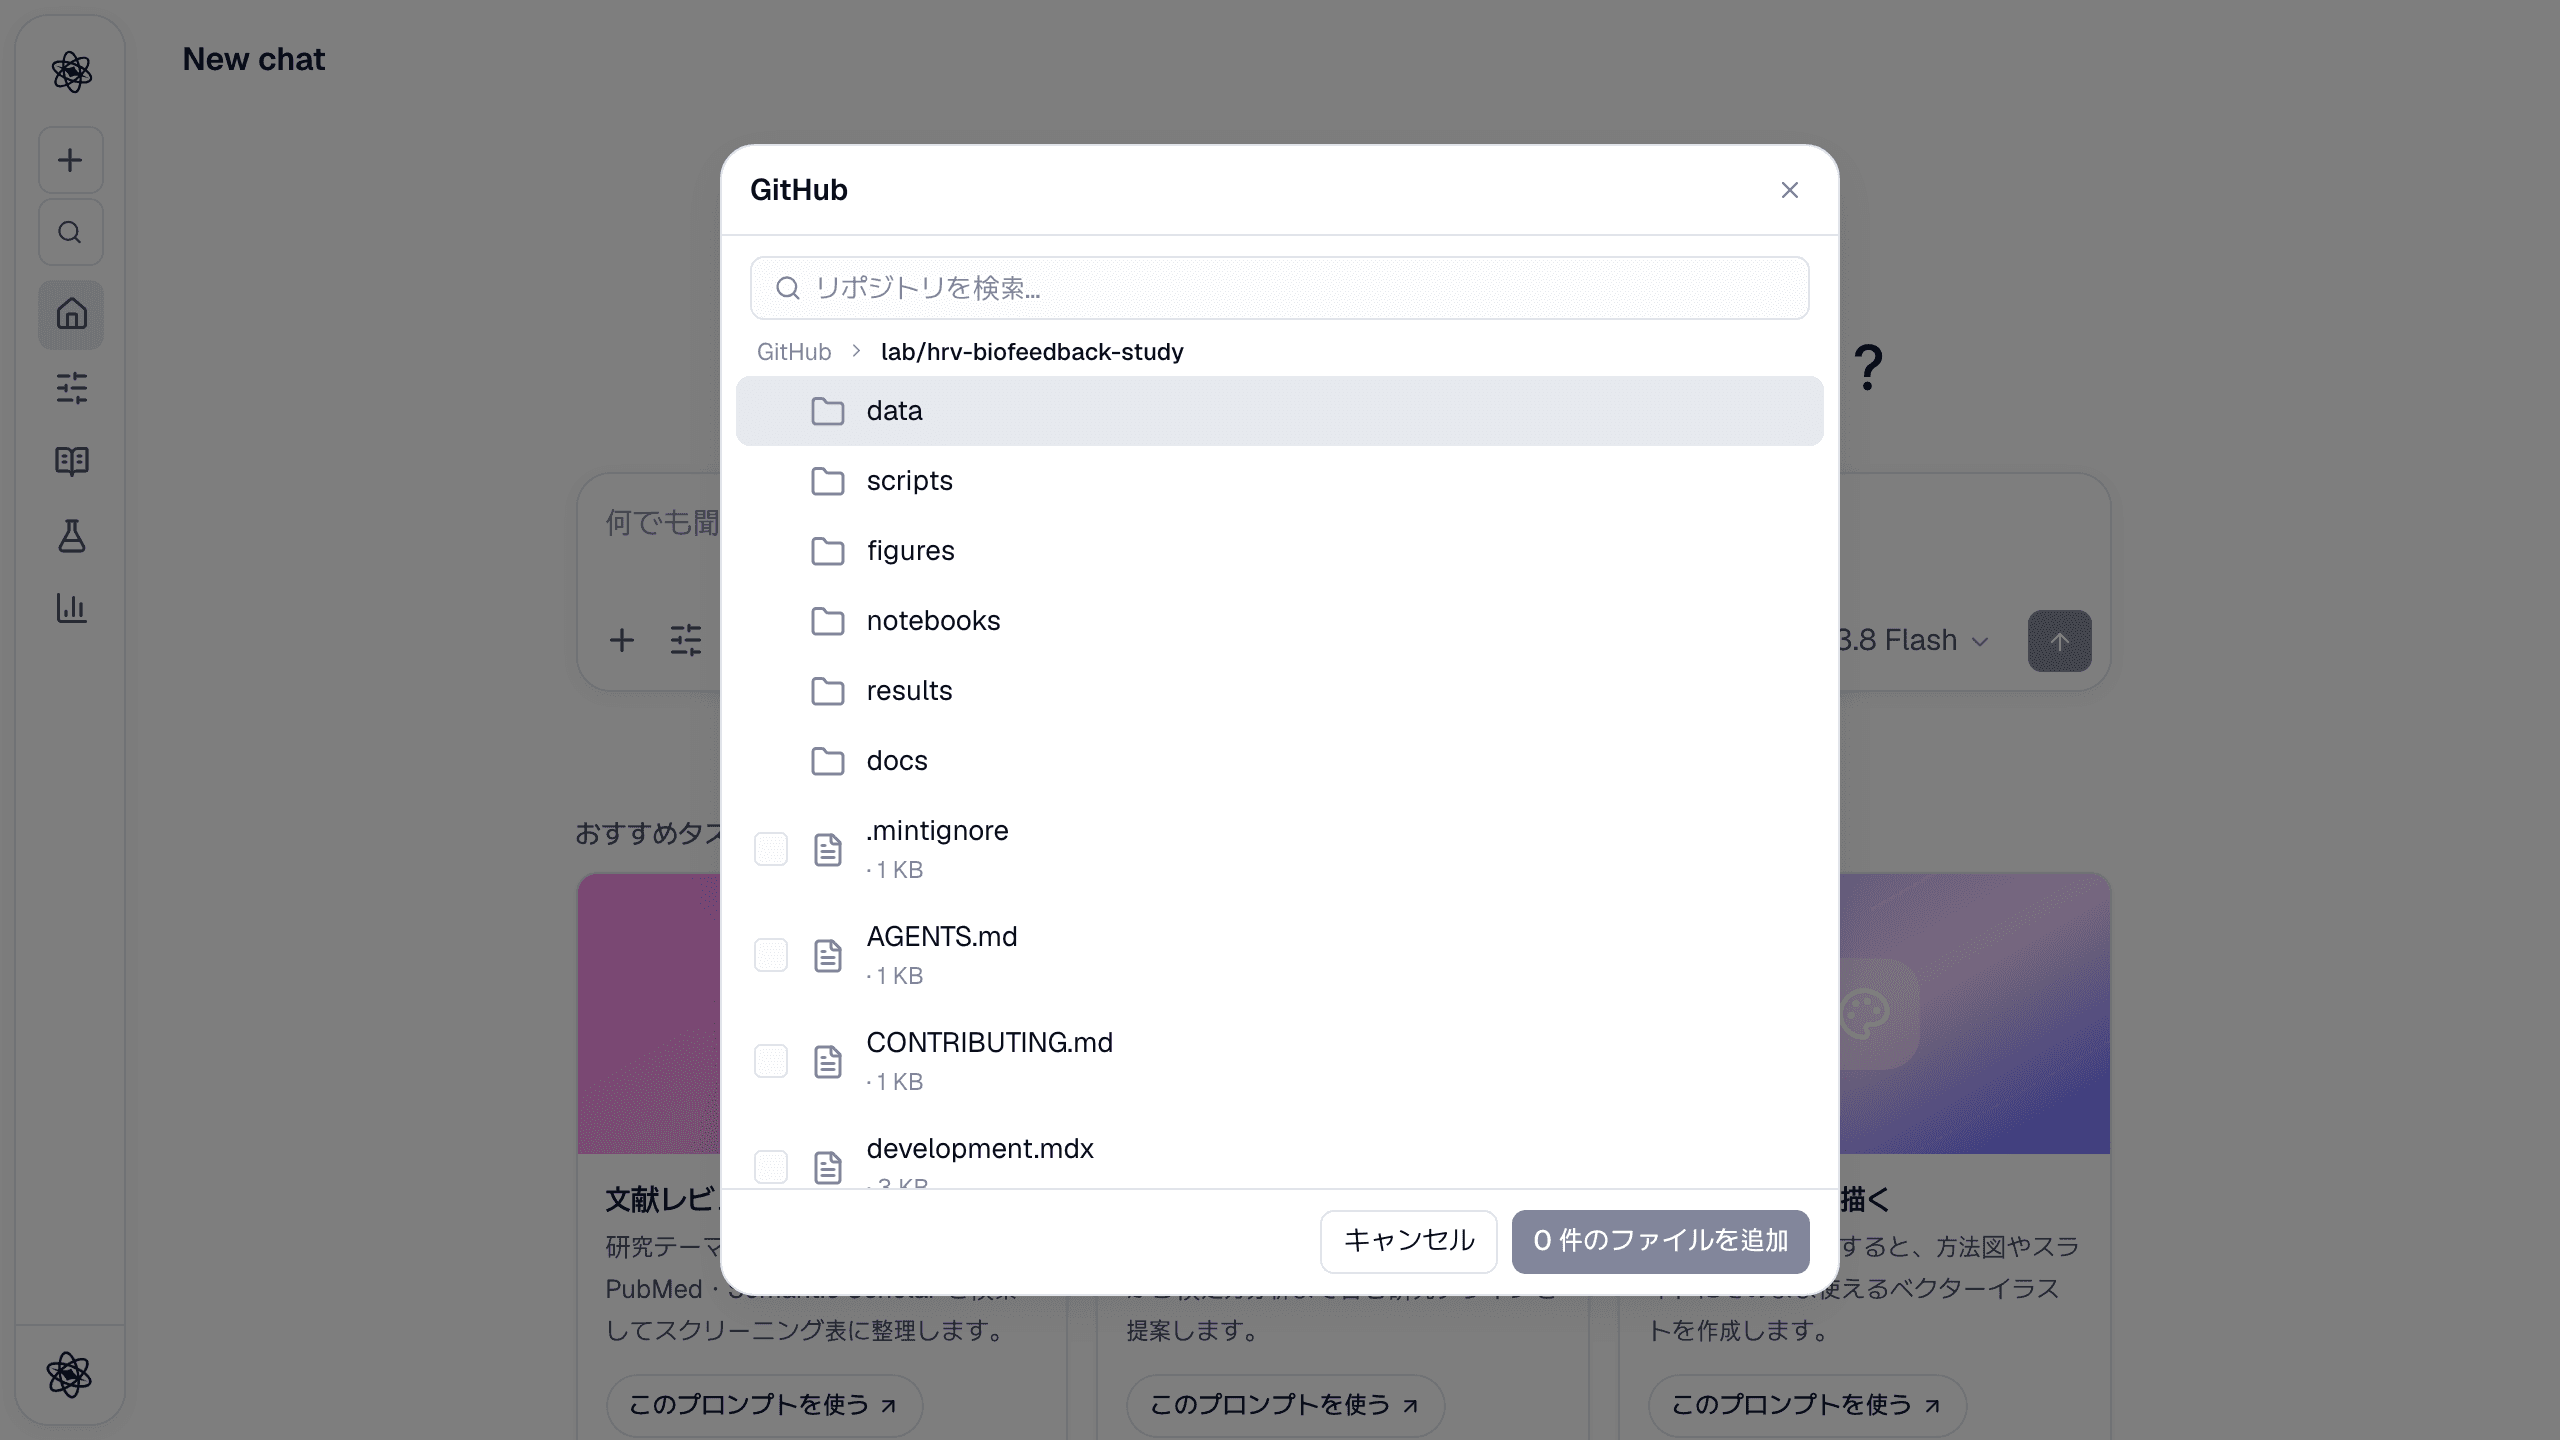Open the bar chart icon in sidebar
This screenshot has width=2560, height=1440.
pyautogui.click(x=71, y=608)
